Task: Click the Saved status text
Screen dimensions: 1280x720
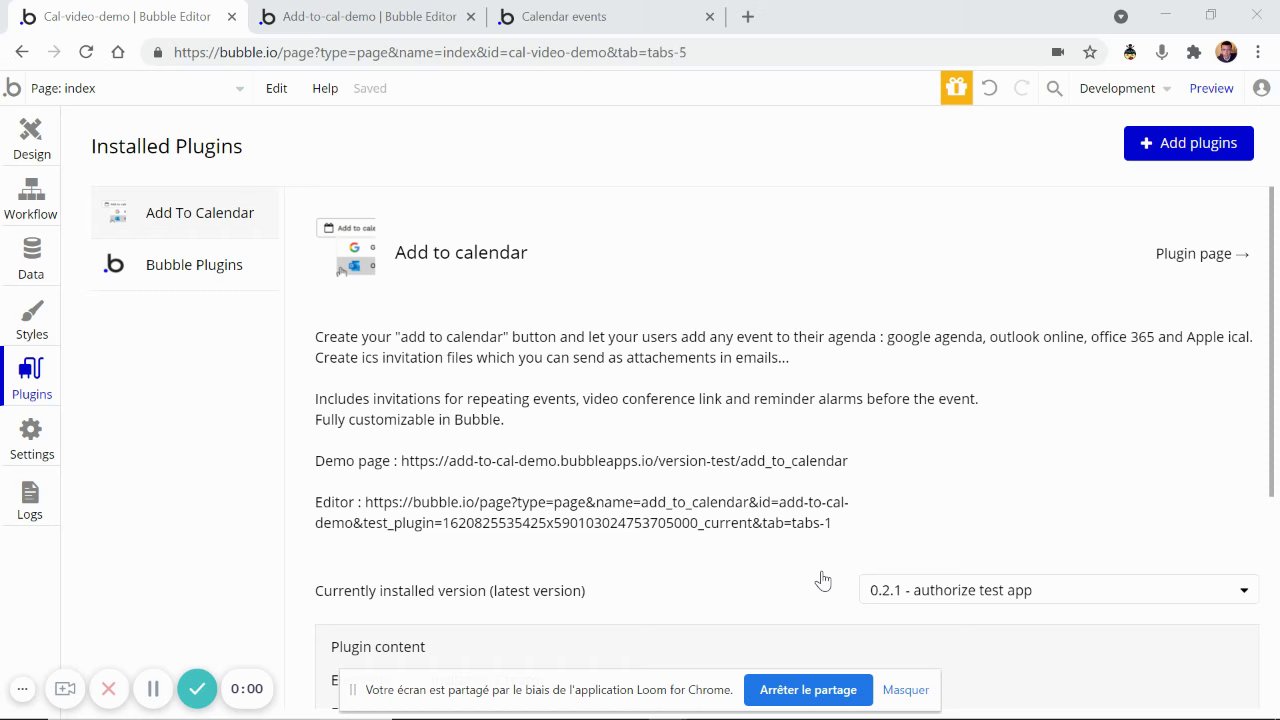Action: 370,88
